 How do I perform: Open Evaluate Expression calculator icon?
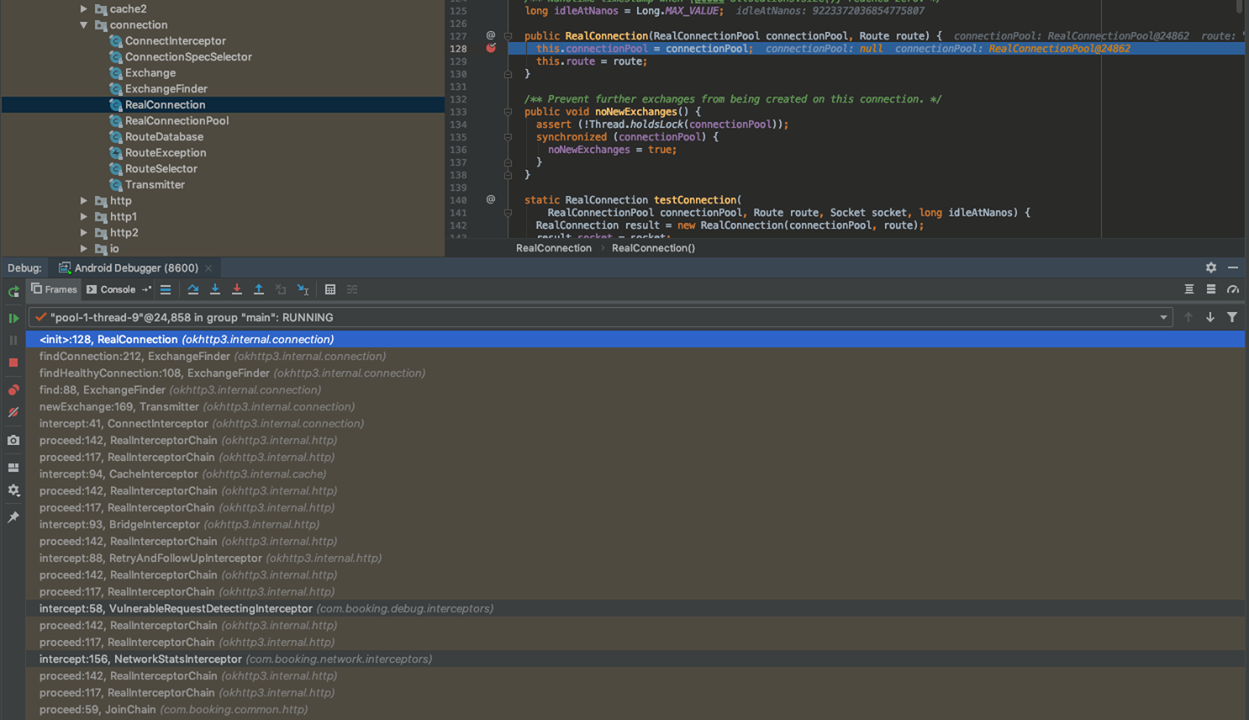(x=330, y=290)
